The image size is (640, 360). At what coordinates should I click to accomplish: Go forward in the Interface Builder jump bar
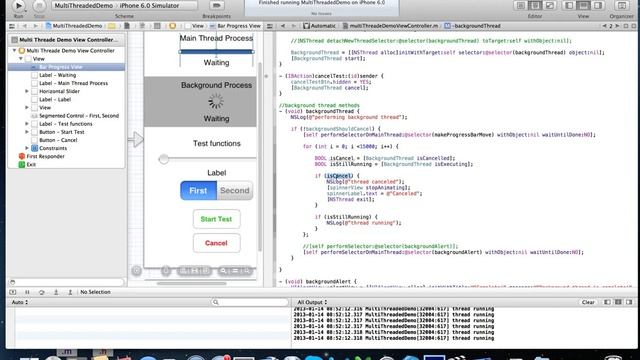pos(36,26)
